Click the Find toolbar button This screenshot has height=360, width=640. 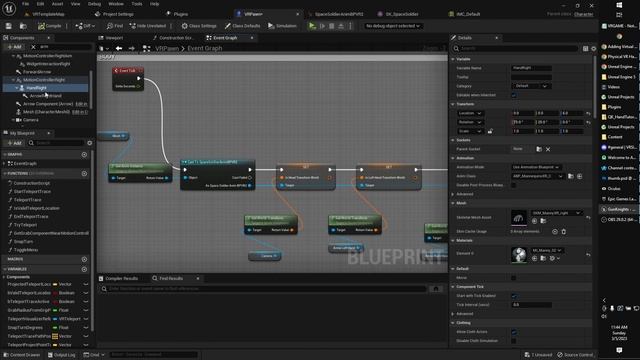click(115, 26)
